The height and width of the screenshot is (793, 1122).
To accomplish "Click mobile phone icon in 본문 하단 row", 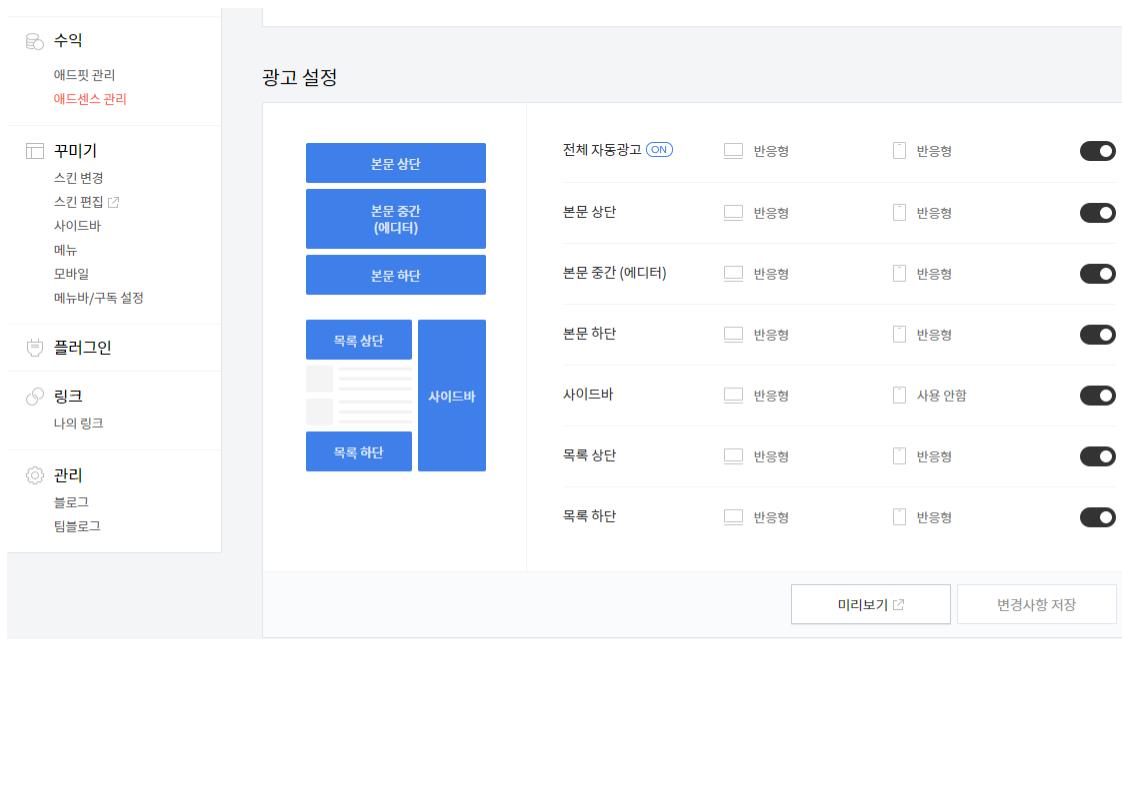I will tap(899, 334).
